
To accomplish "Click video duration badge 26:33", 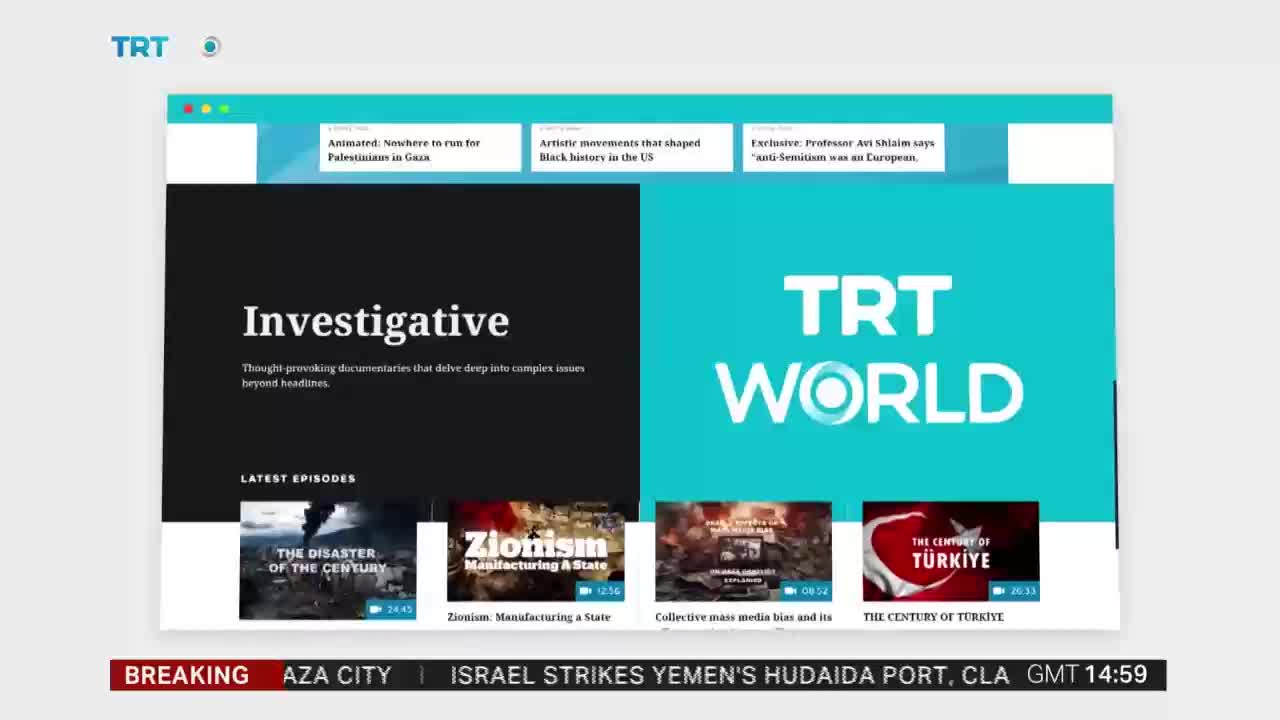I will click(x=1015, y=591).
